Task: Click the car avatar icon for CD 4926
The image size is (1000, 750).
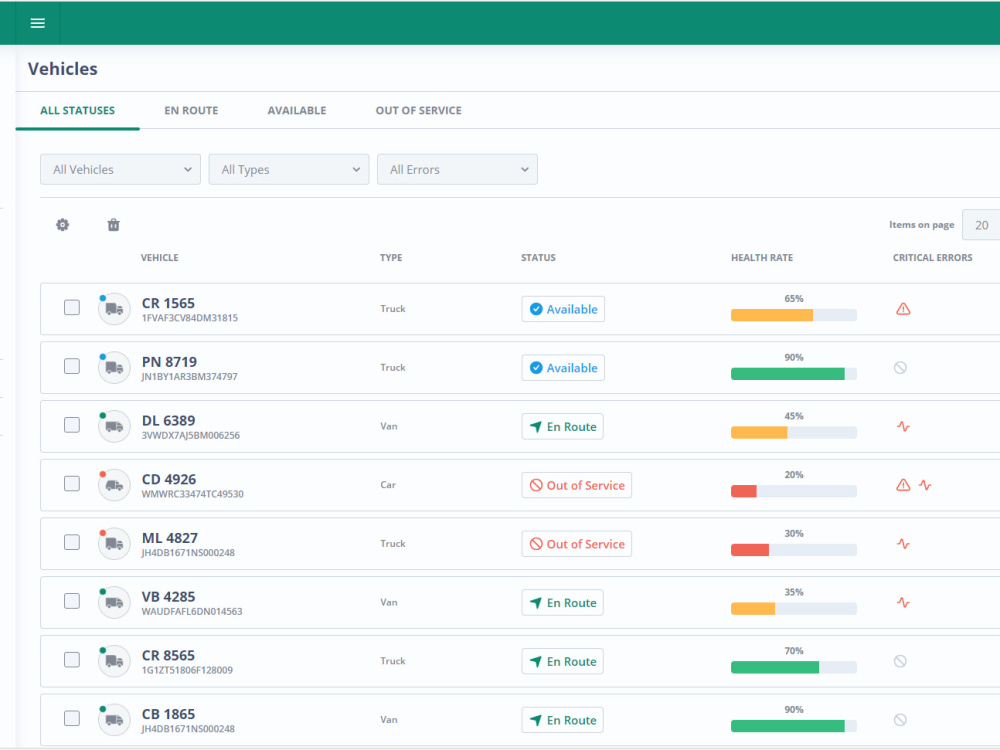Action: coord(114,485)
